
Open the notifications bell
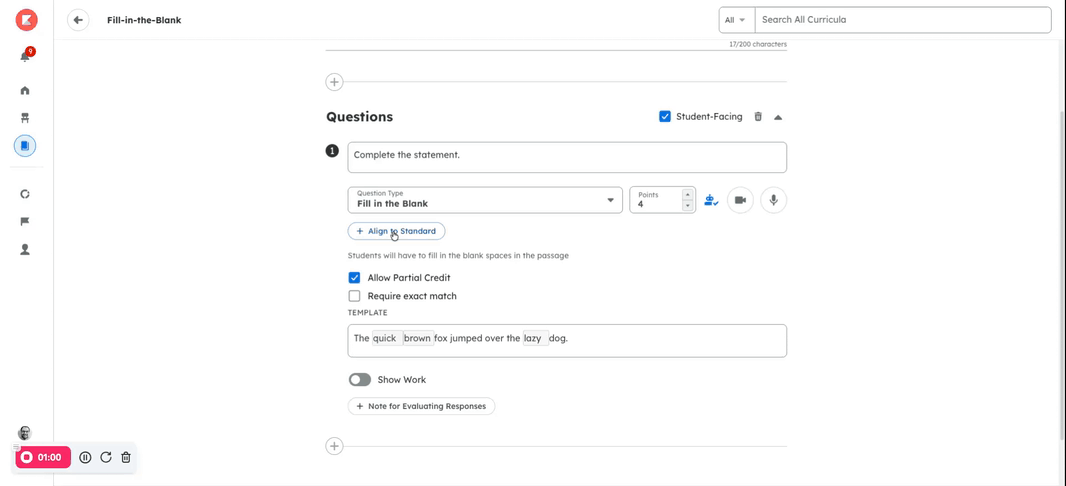pos(26,56)
